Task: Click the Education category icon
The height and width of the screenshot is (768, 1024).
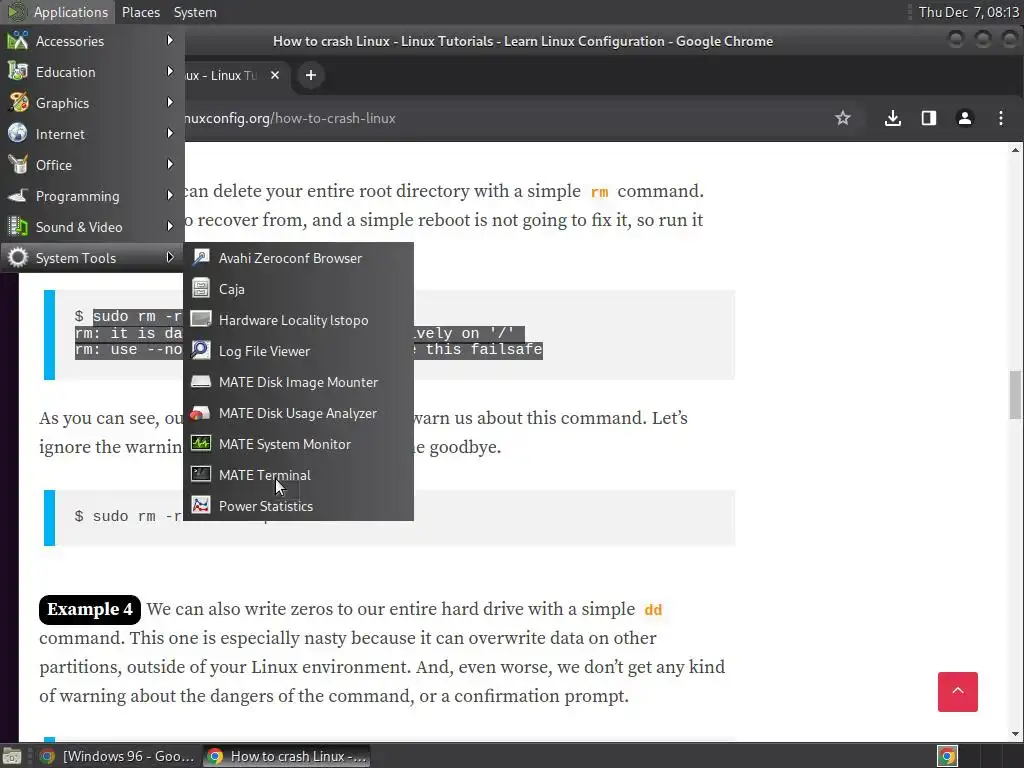Action: coord(18,72)
